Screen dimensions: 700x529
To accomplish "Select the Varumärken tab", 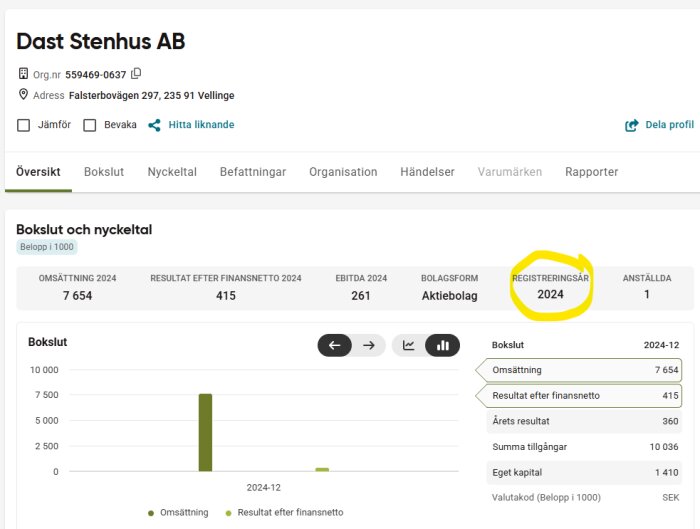I will tap(510, 172).
